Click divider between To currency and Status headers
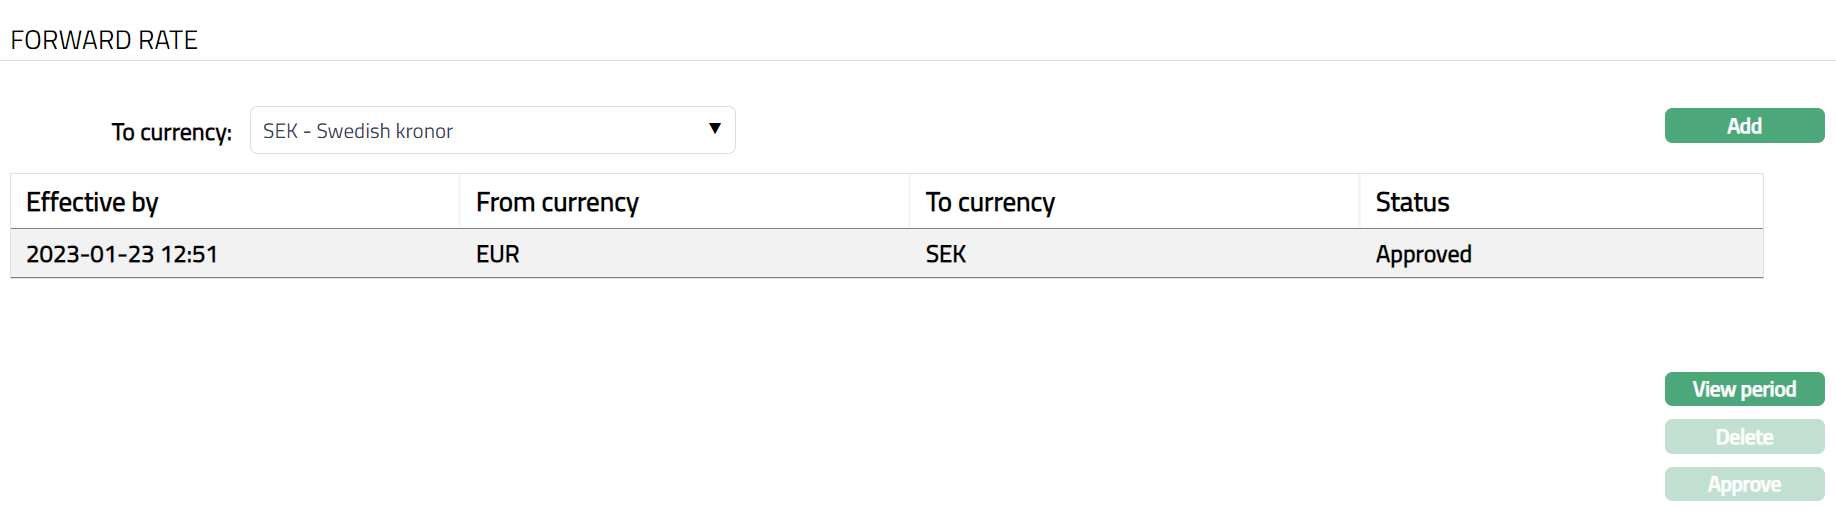This screenshot has width=1836, height=516. click(x=1360, y=202)
